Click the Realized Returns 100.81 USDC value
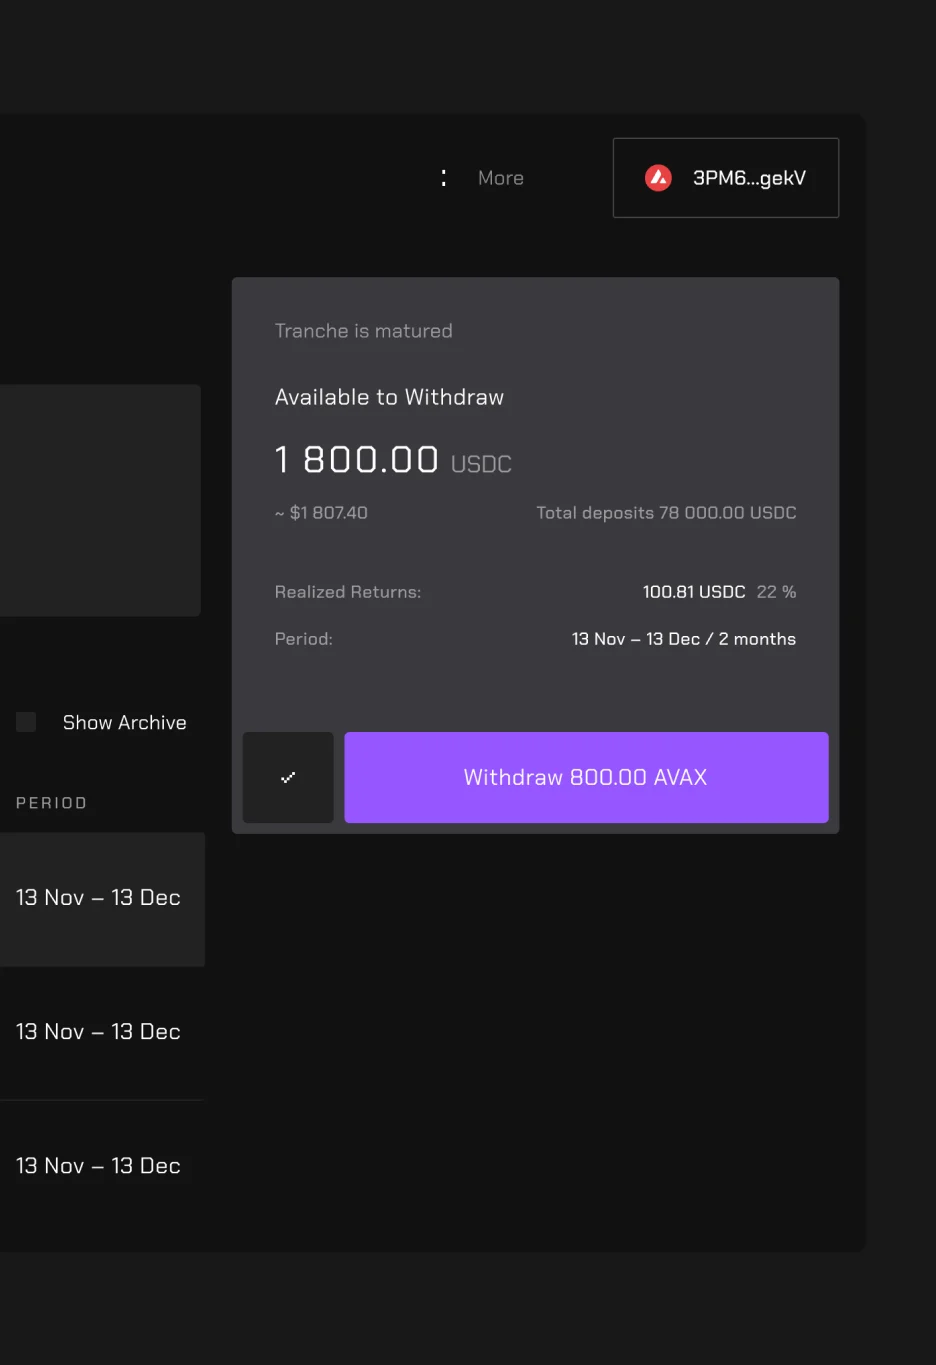This screenshot has height=1365, width=936. [694, 592]
